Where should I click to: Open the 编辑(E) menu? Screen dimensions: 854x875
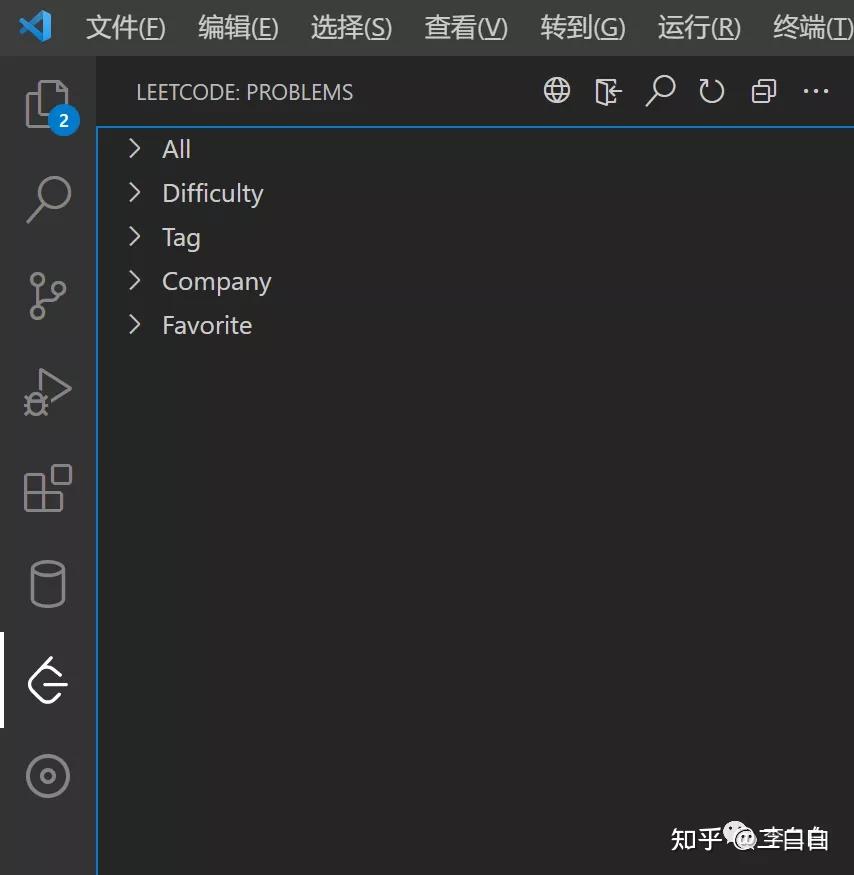point(238,27)
